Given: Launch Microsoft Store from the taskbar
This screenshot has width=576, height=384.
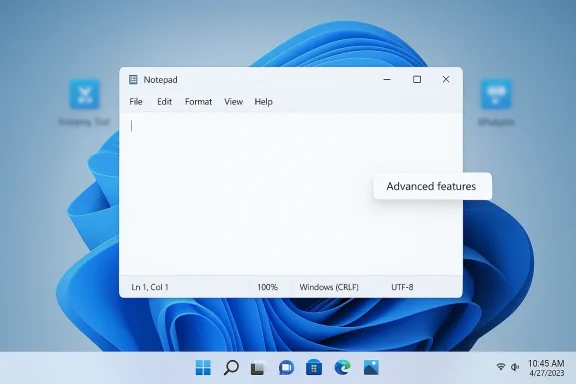Looking at the screenshot, I should click(314, 367).
